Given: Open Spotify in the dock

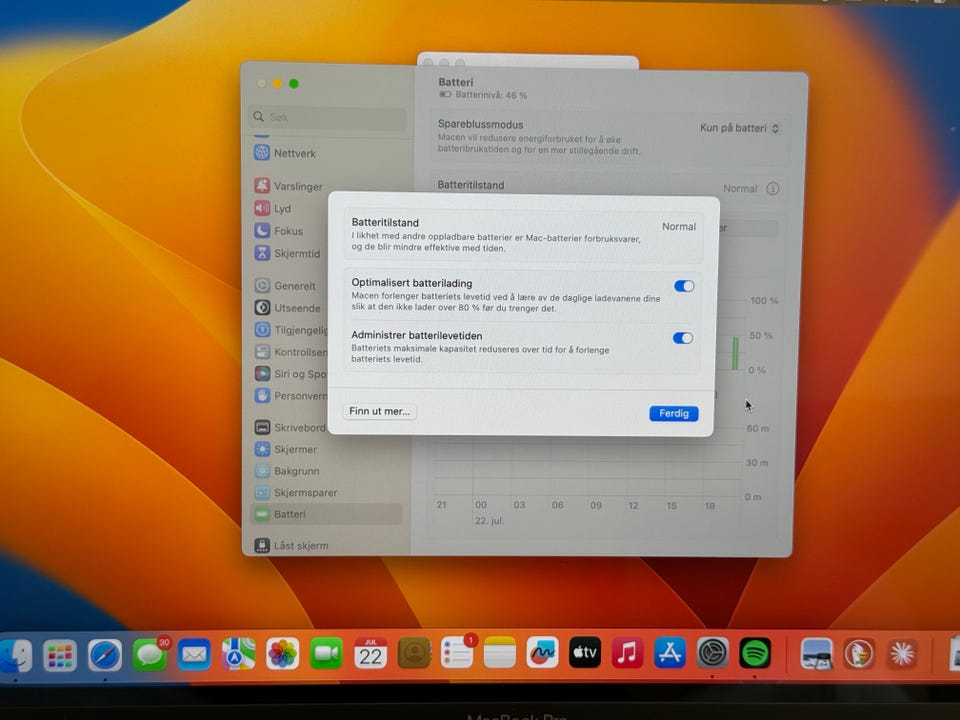Looking at the screenshot, I should pos(755,653).
